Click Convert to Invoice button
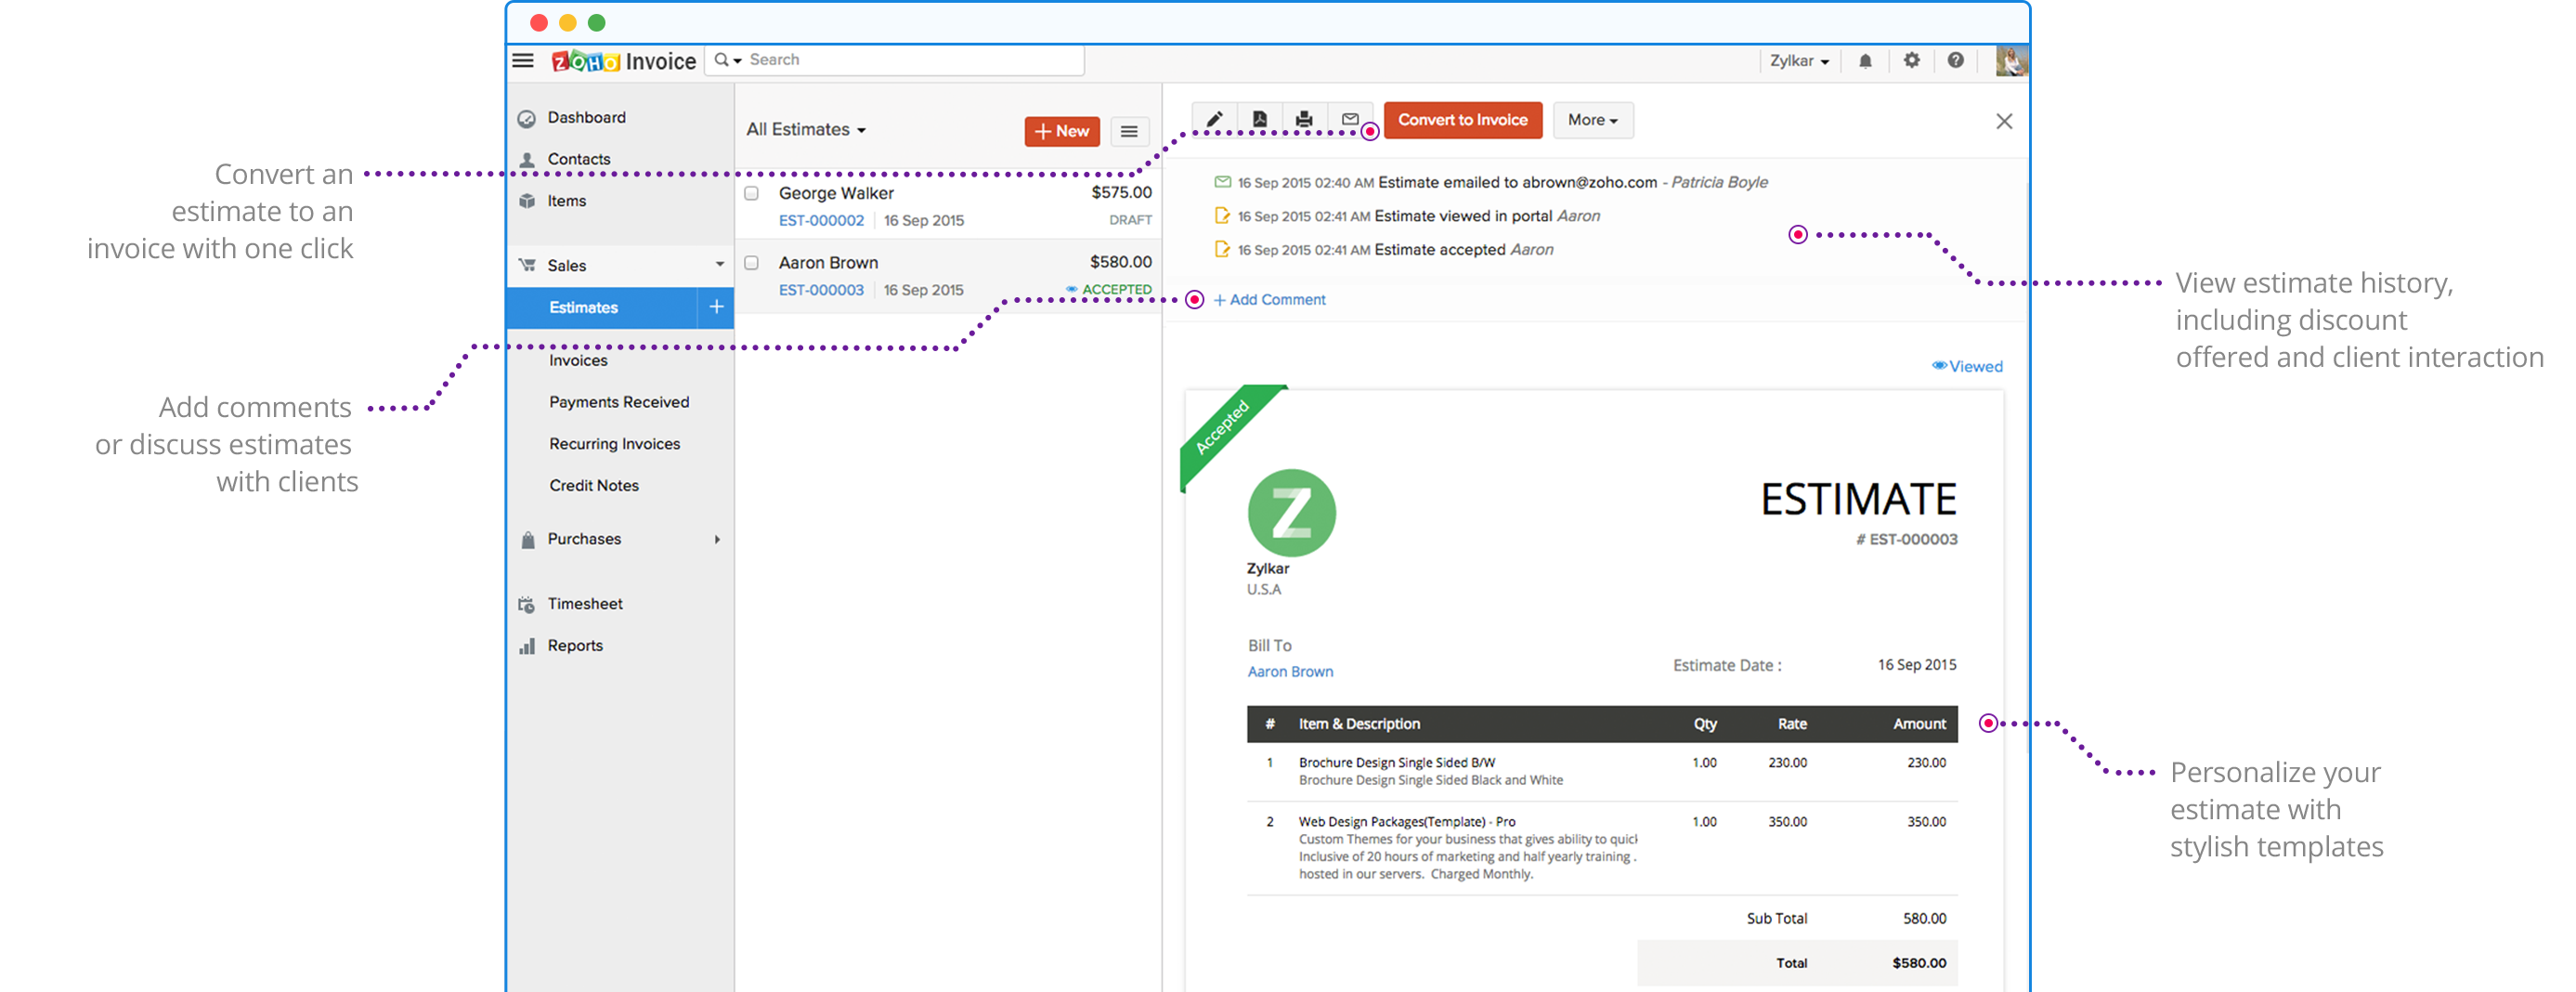 click(x=1462, y=120)
